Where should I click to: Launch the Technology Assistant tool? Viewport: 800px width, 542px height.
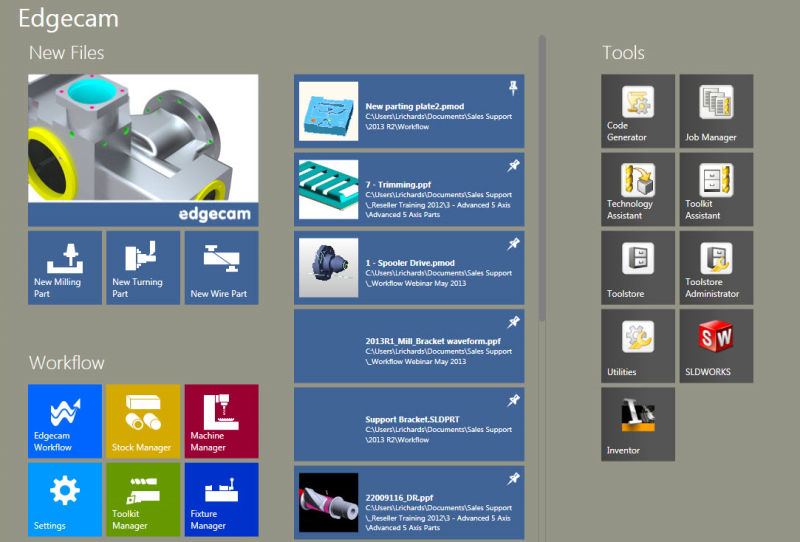(638, 189)
